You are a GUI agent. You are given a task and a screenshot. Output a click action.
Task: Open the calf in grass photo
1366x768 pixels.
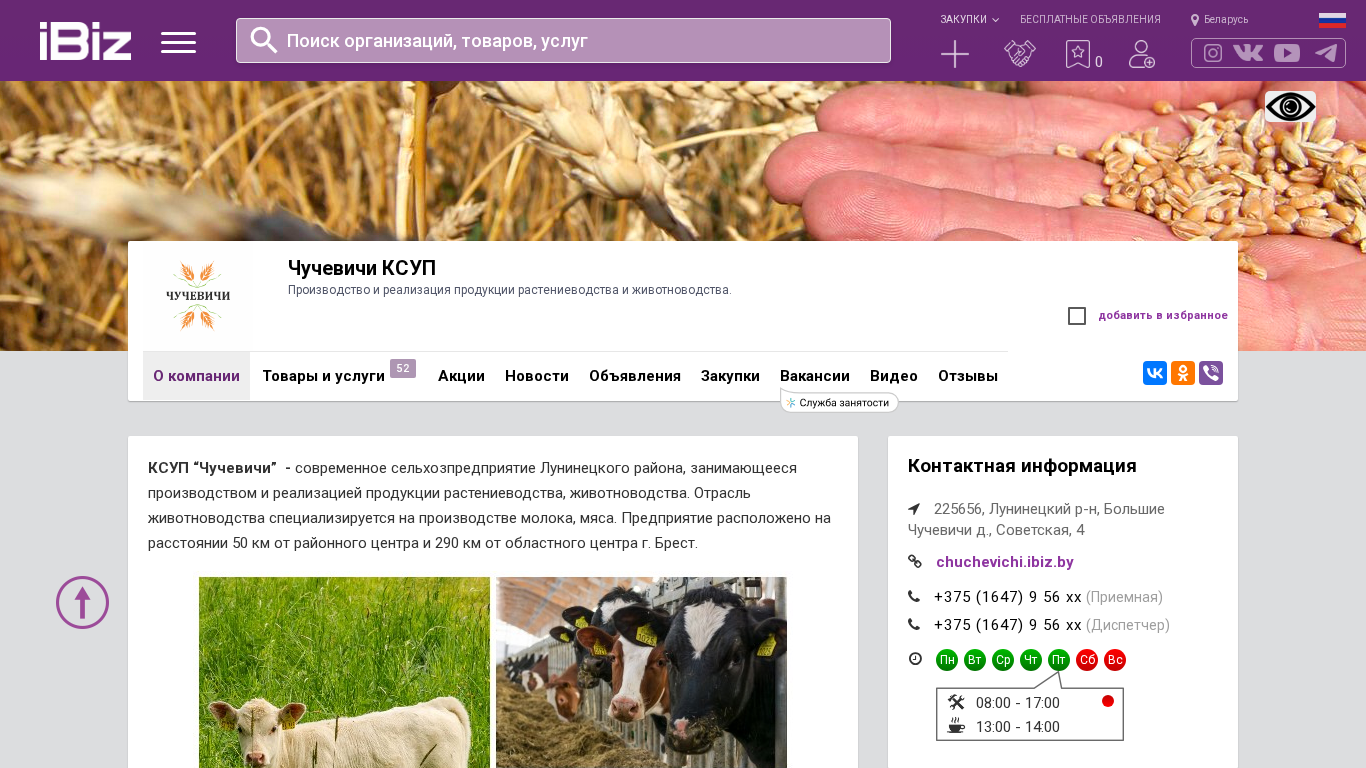344,672
